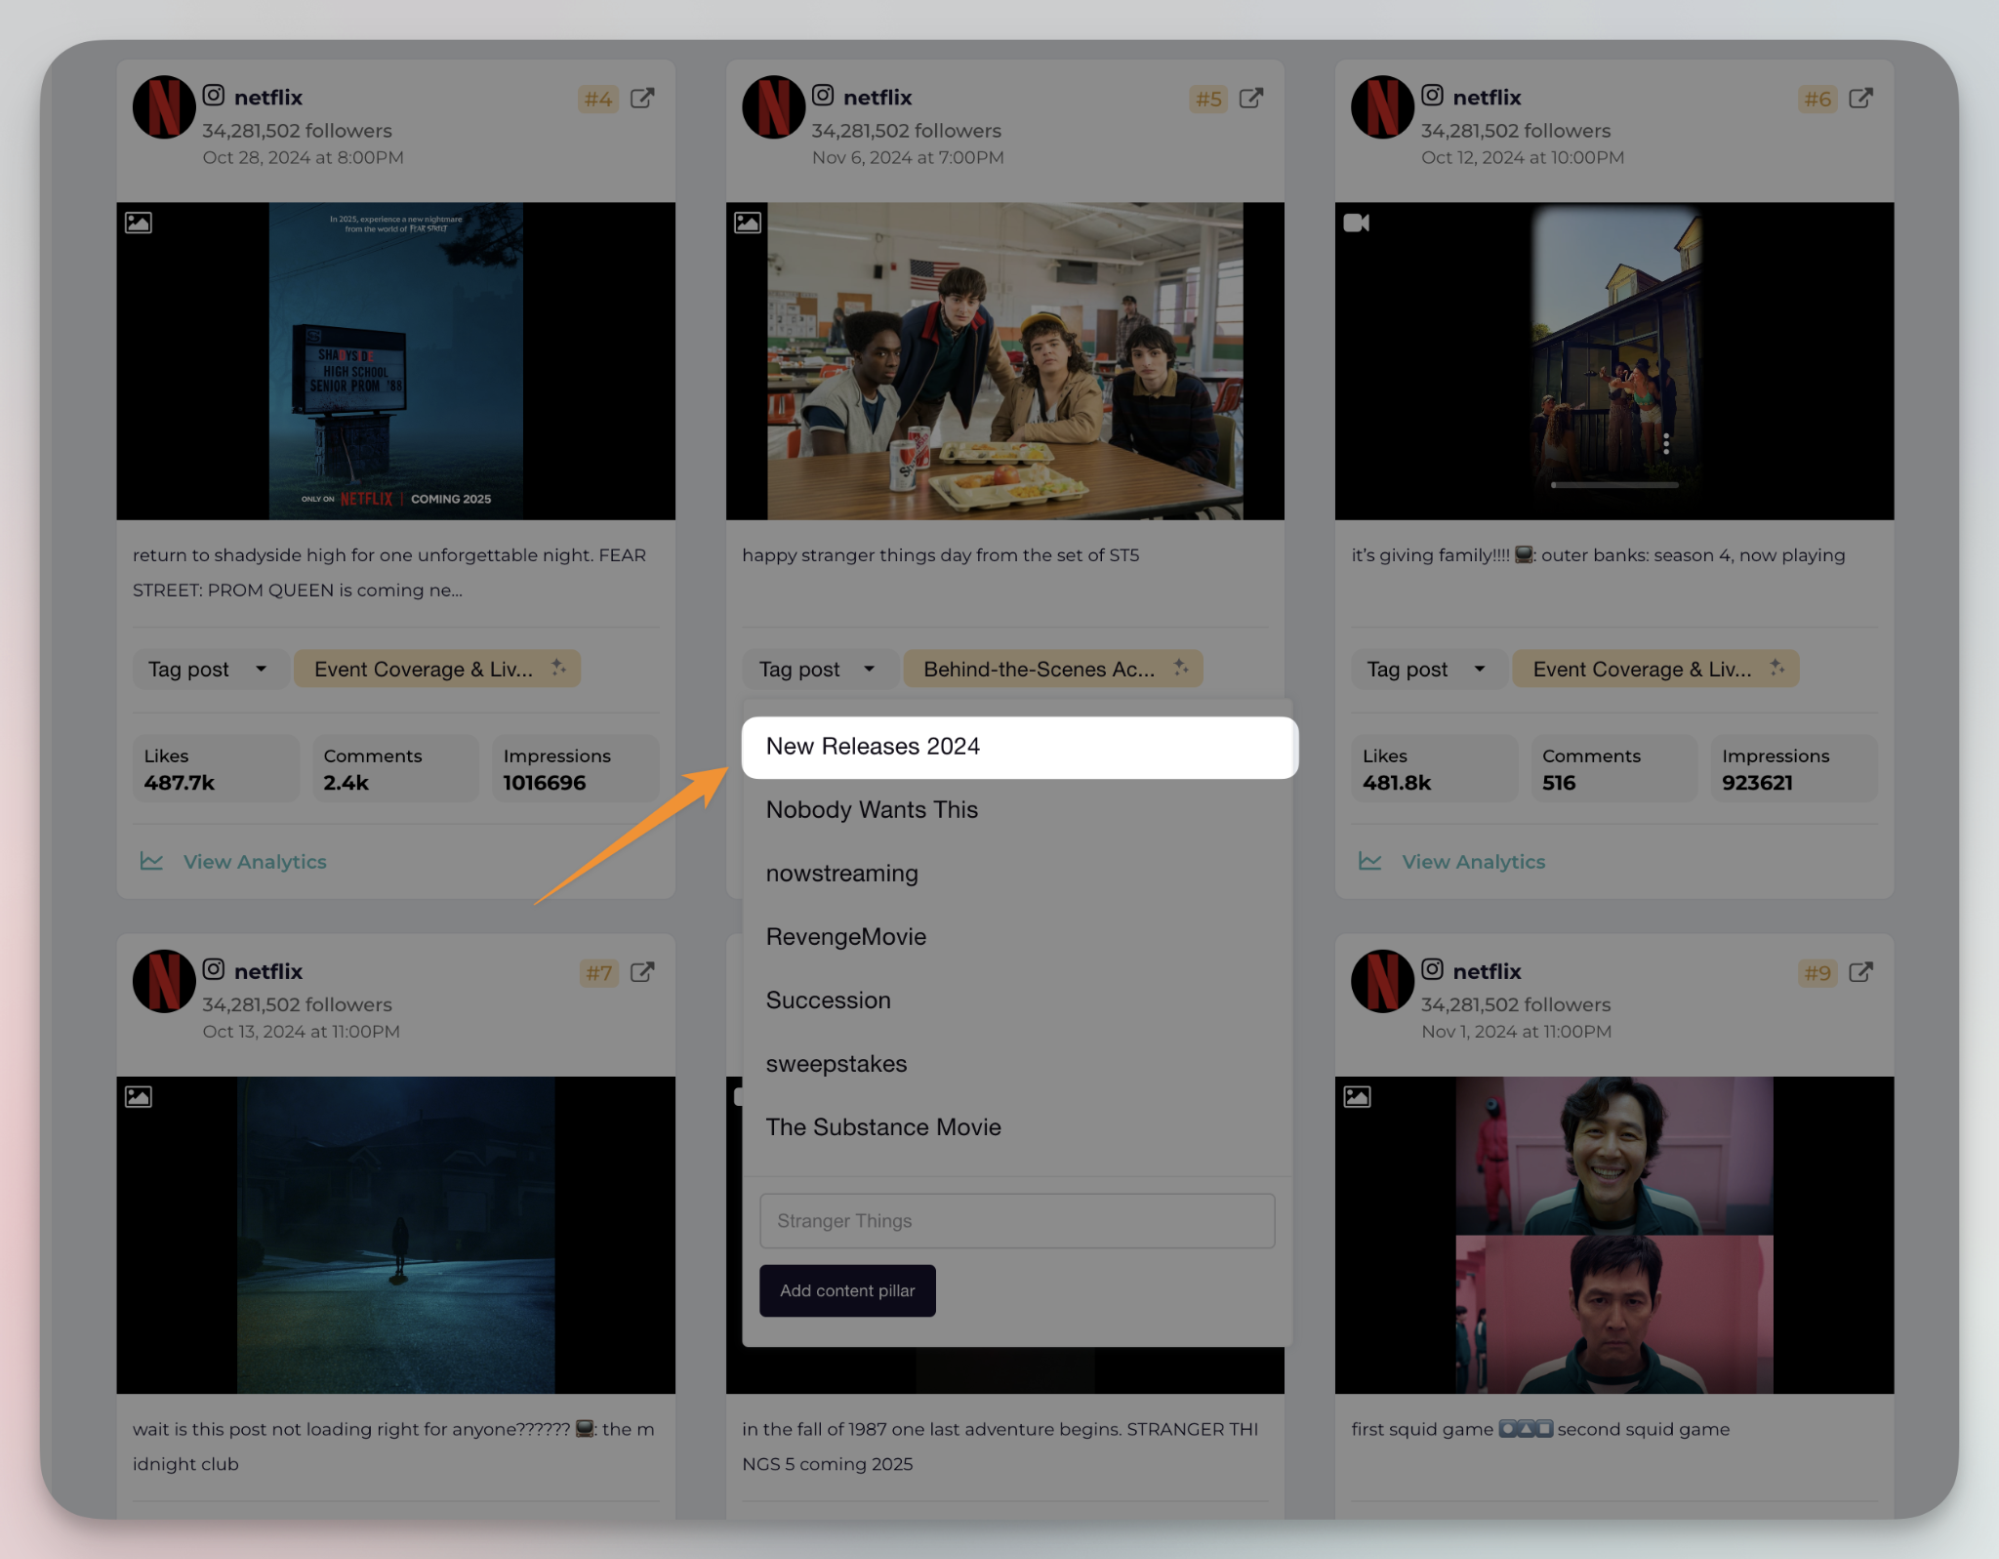Click Netflix avatar on post #9
This screenshot has height=1559, width=1999.
(x=1382, y=981)
